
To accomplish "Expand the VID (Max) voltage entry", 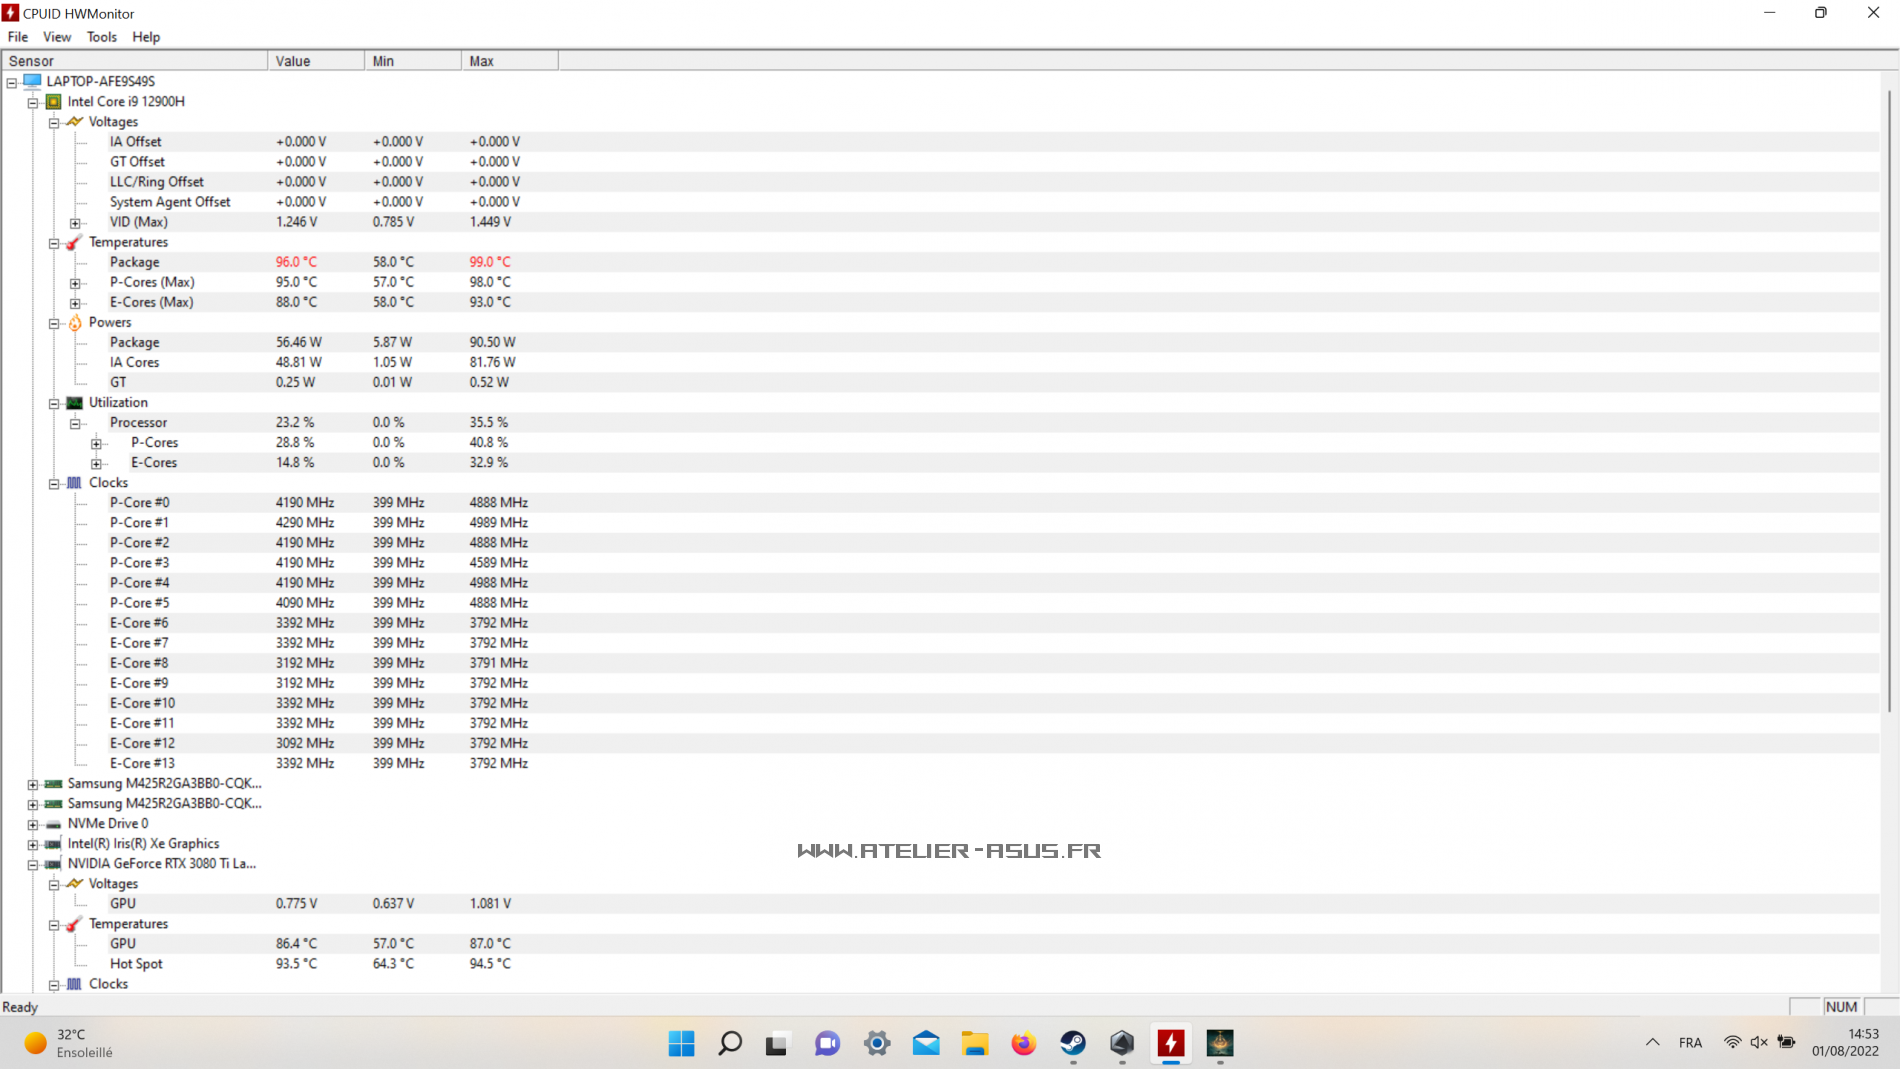I will 75,223.
